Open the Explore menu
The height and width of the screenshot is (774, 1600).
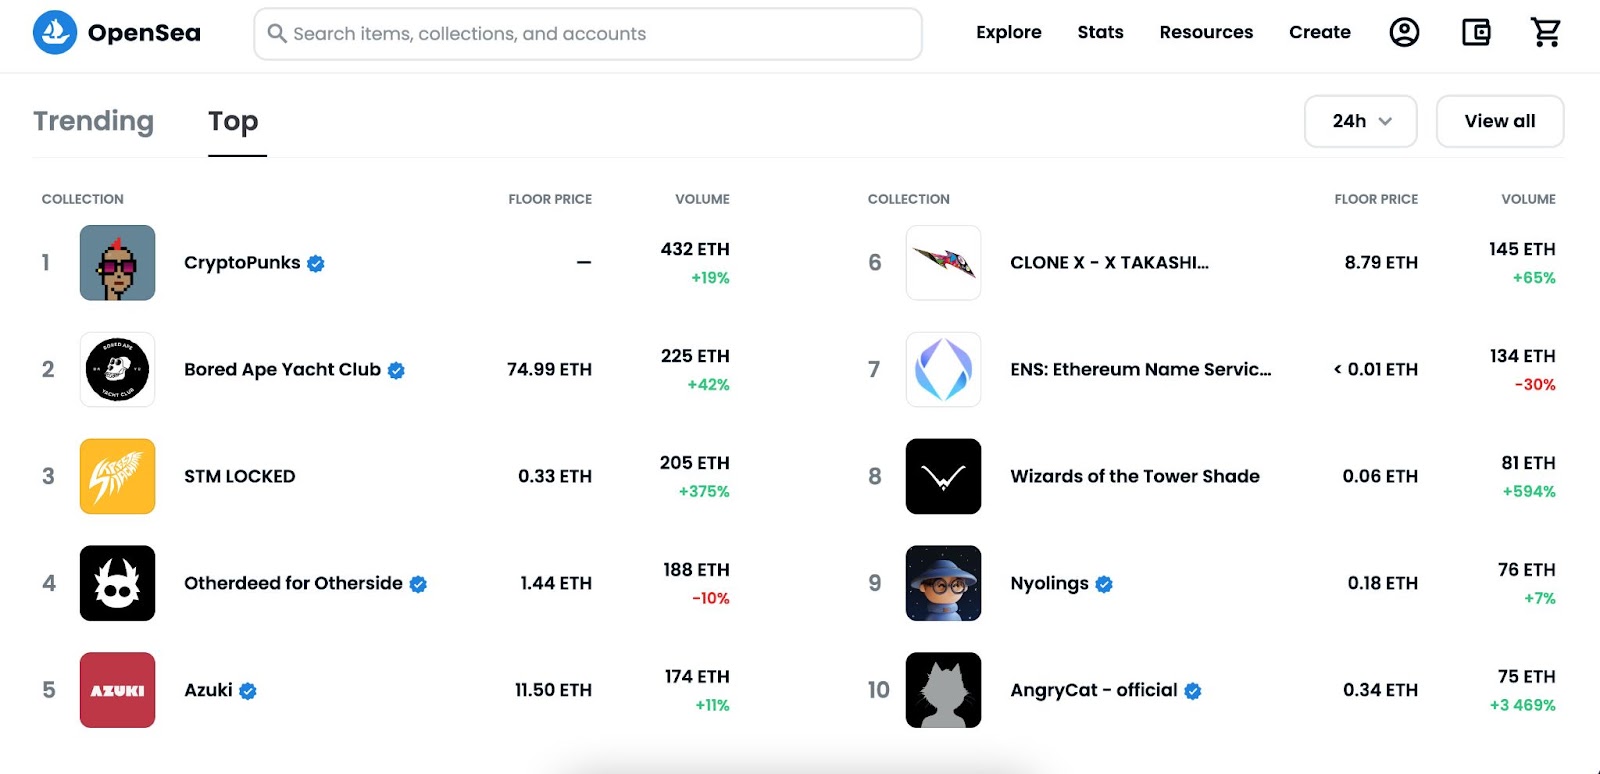1008,33
